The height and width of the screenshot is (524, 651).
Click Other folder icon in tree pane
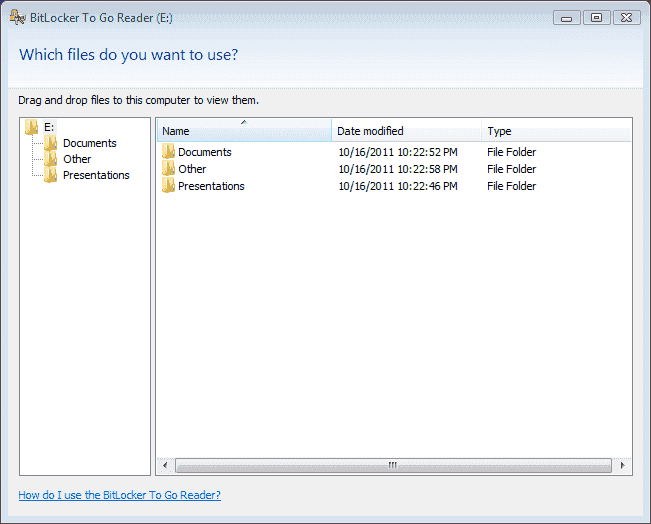[51, 159]
